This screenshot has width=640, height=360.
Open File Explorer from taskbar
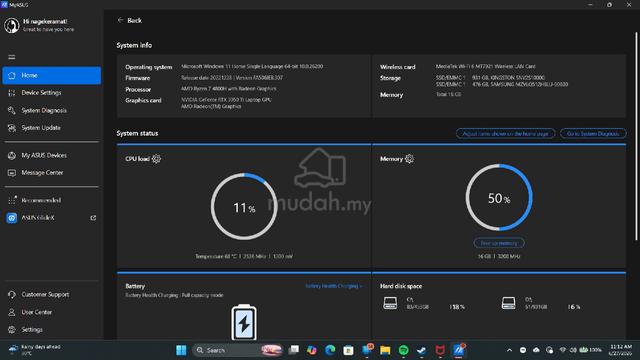[x=385, y=350]
